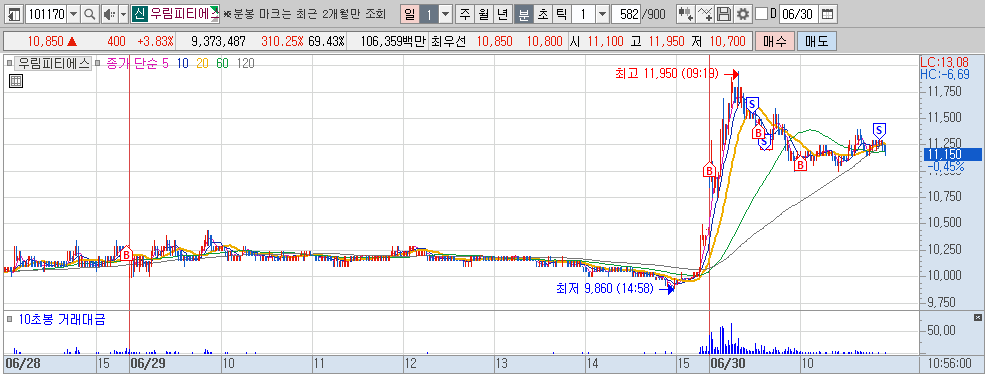Click the stock code input field 101170
Viewport: 985px width, 374px height.
pyautogui.click(x=46, y=13)
